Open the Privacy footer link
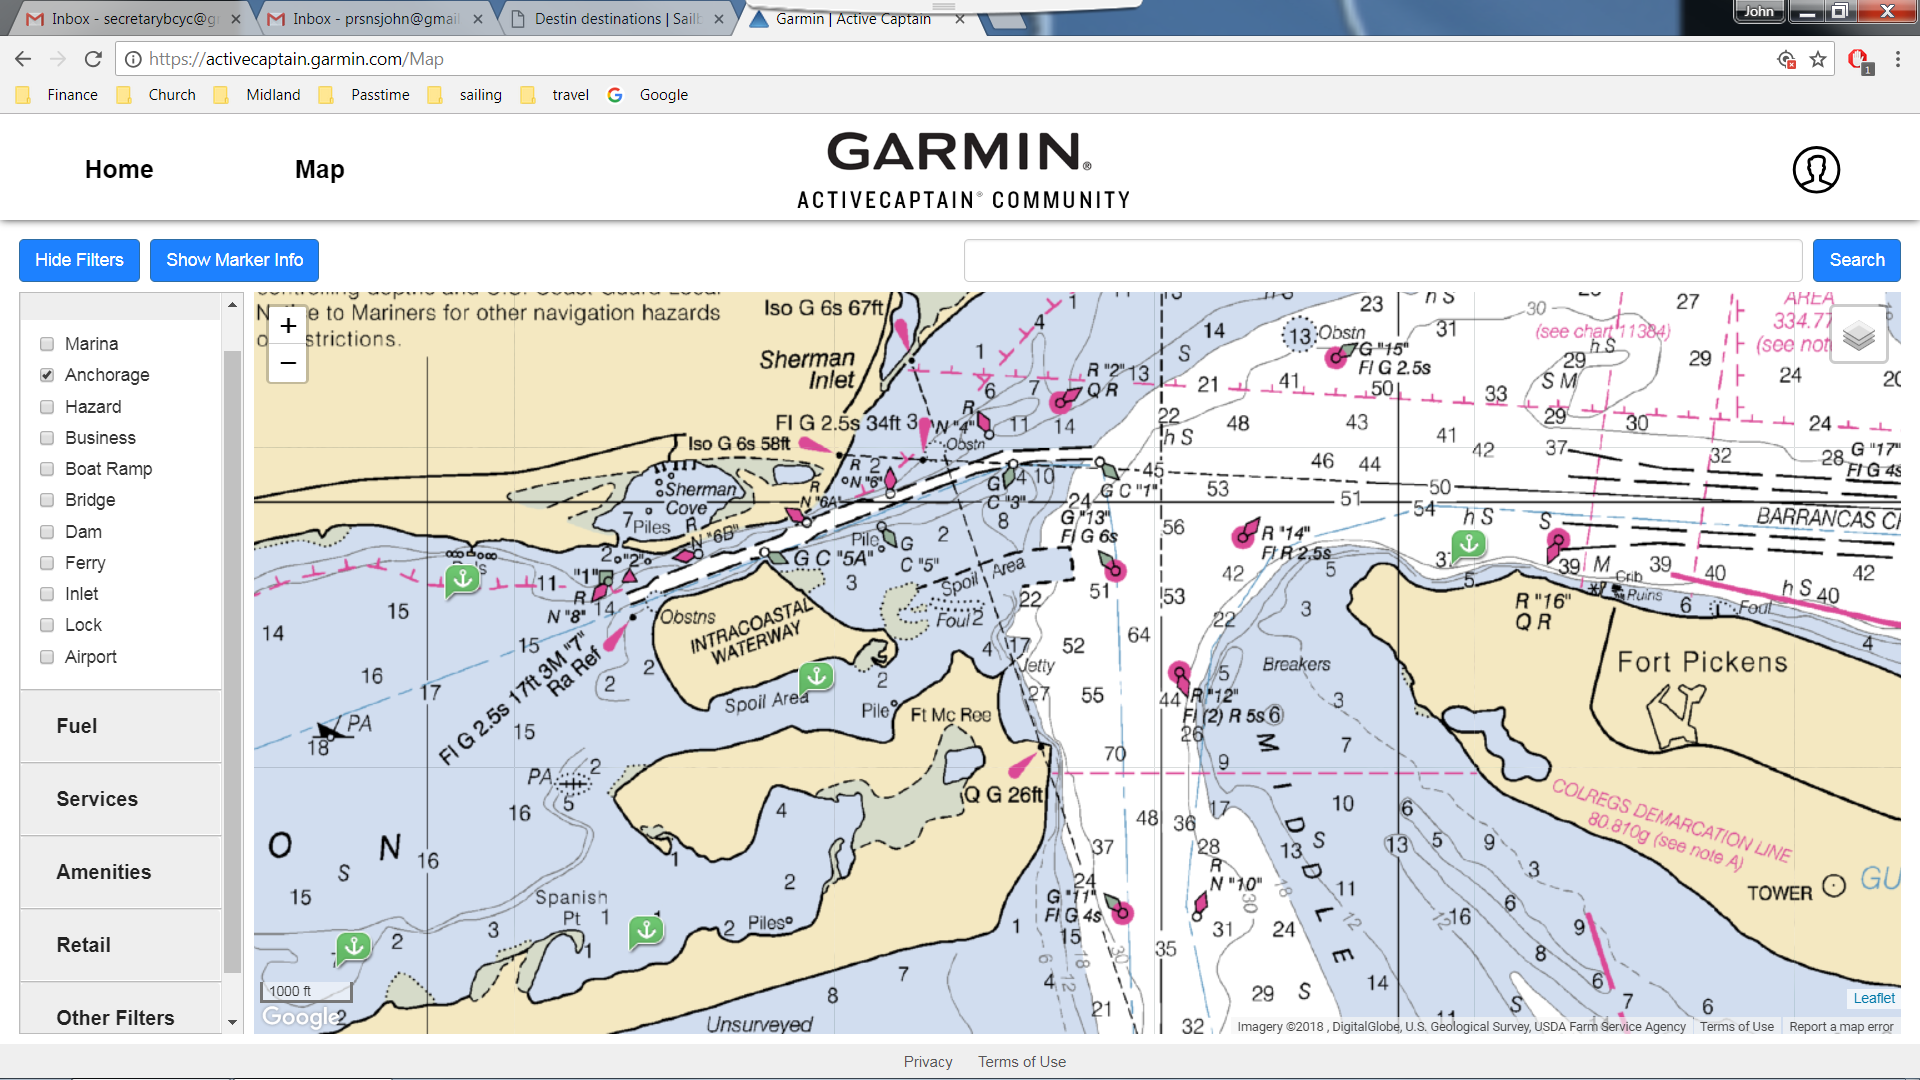This screenshot has height=1080, width=1920. tap(928, 1062)
